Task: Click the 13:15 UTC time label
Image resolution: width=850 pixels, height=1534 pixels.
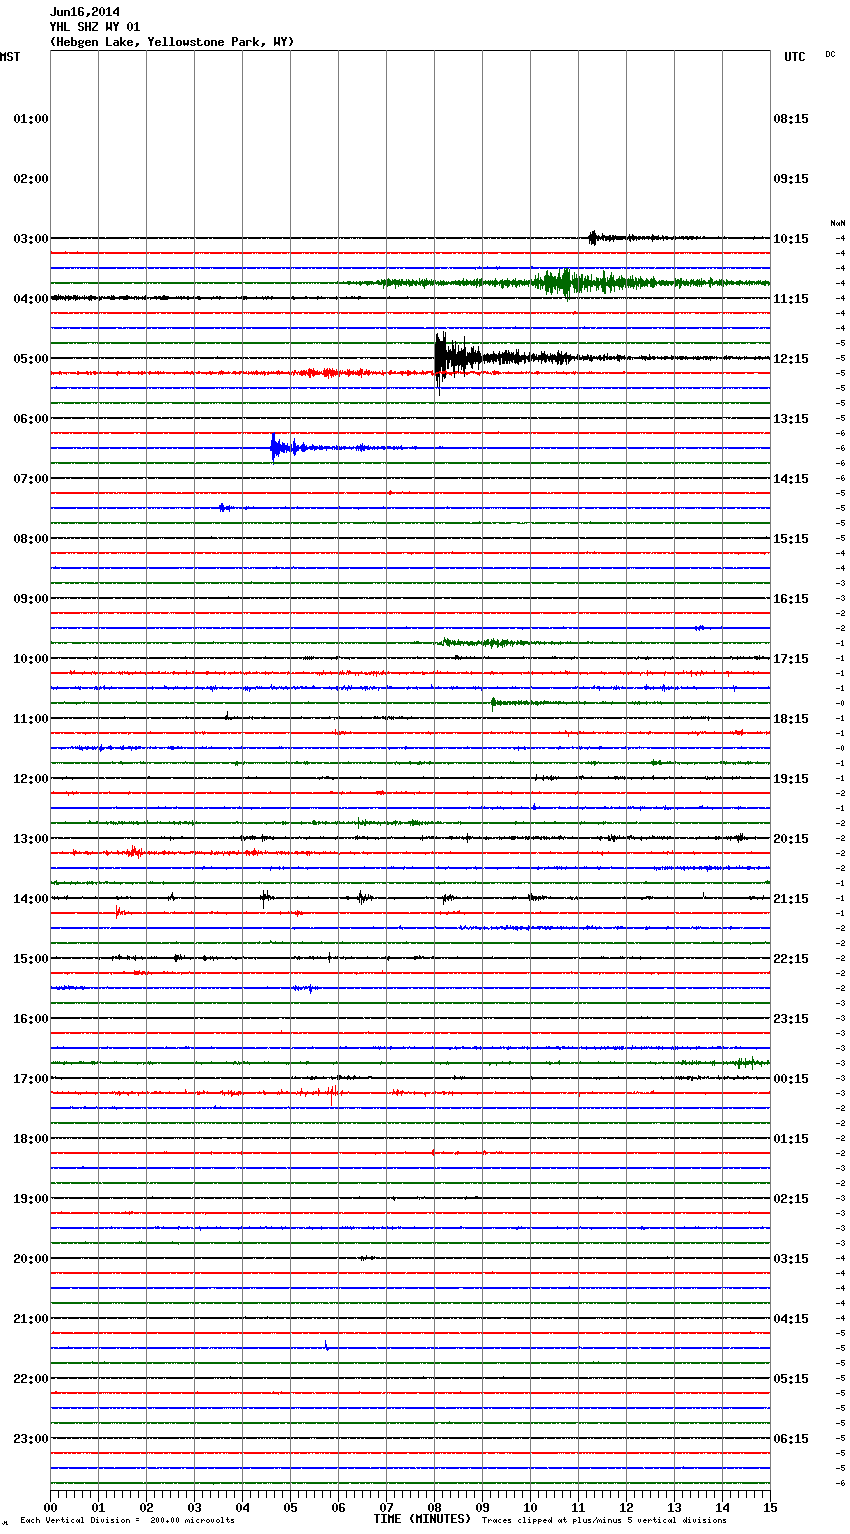Action: click(x=791, y=419)
